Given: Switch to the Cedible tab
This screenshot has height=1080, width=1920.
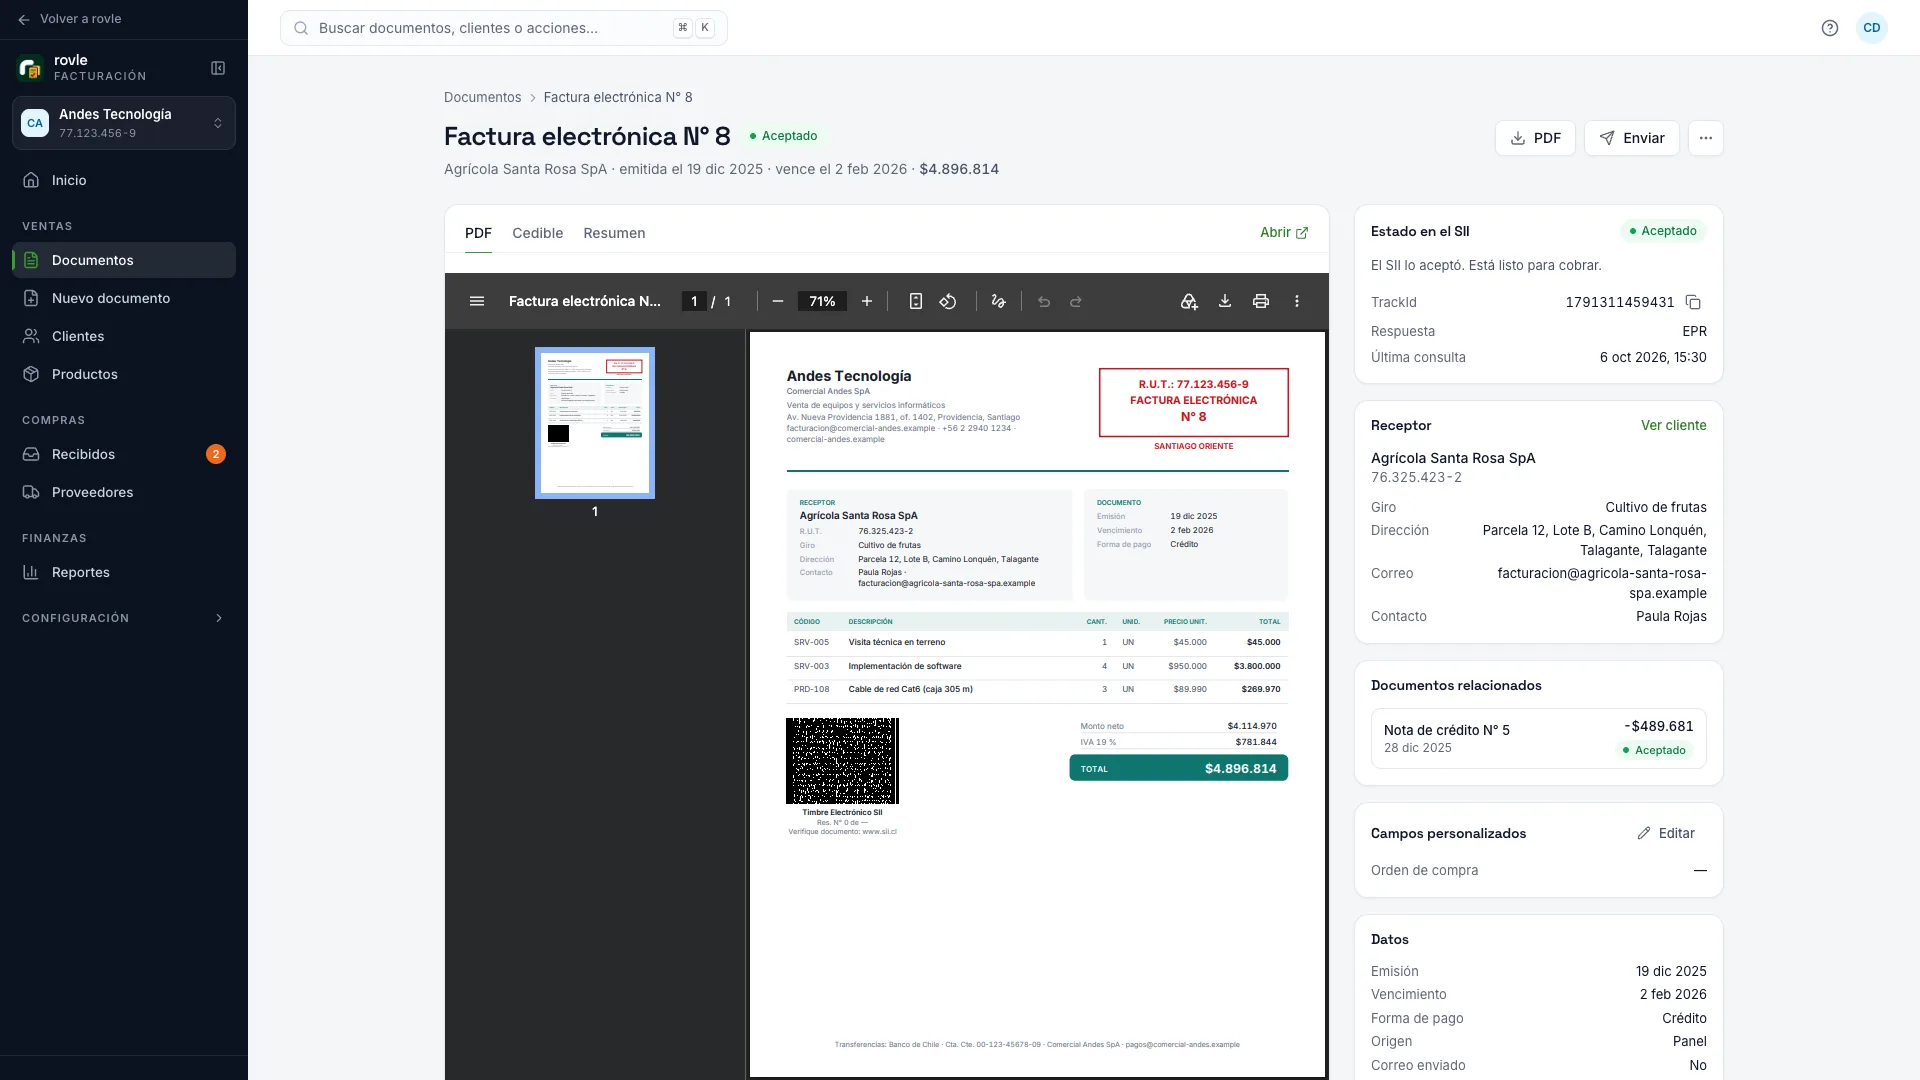Looking at the screenshot, I should point(538,233).
